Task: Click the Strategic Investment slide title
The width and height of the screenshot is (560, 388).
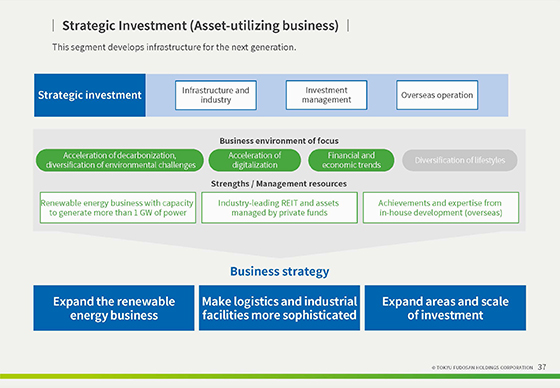Action: (x=200, y=26)
